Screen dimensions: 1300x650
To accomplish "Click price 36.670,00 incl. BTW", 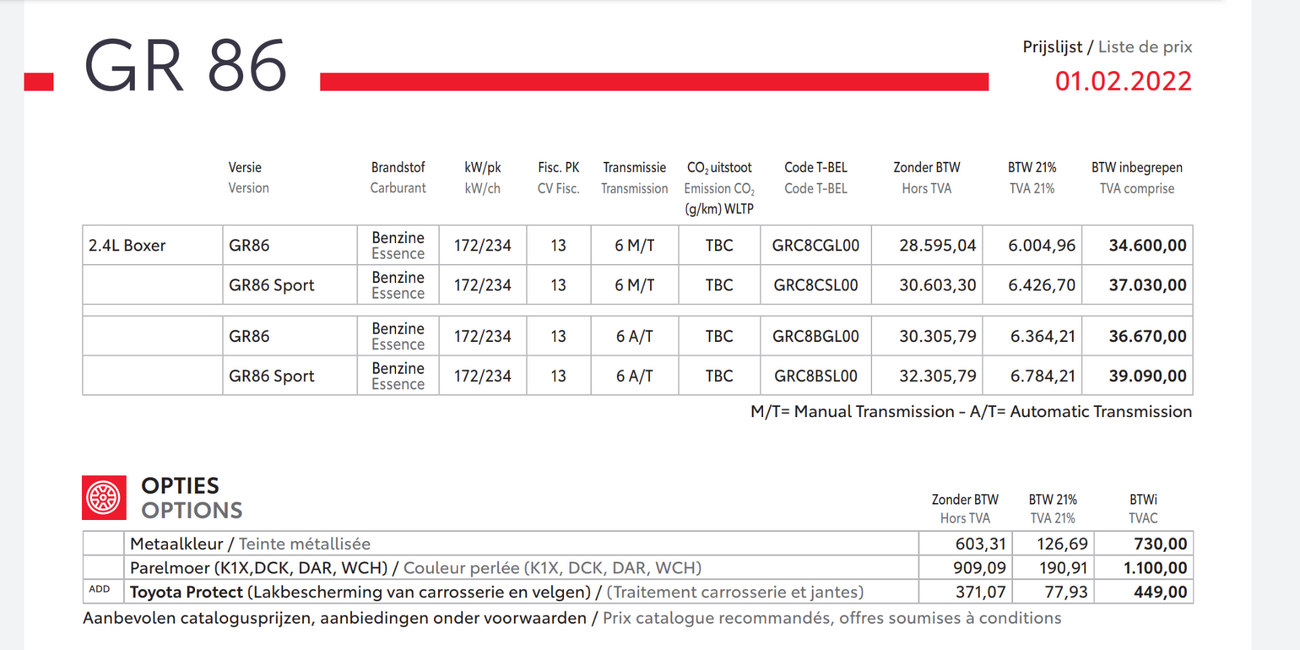I will click(1147, 336).
